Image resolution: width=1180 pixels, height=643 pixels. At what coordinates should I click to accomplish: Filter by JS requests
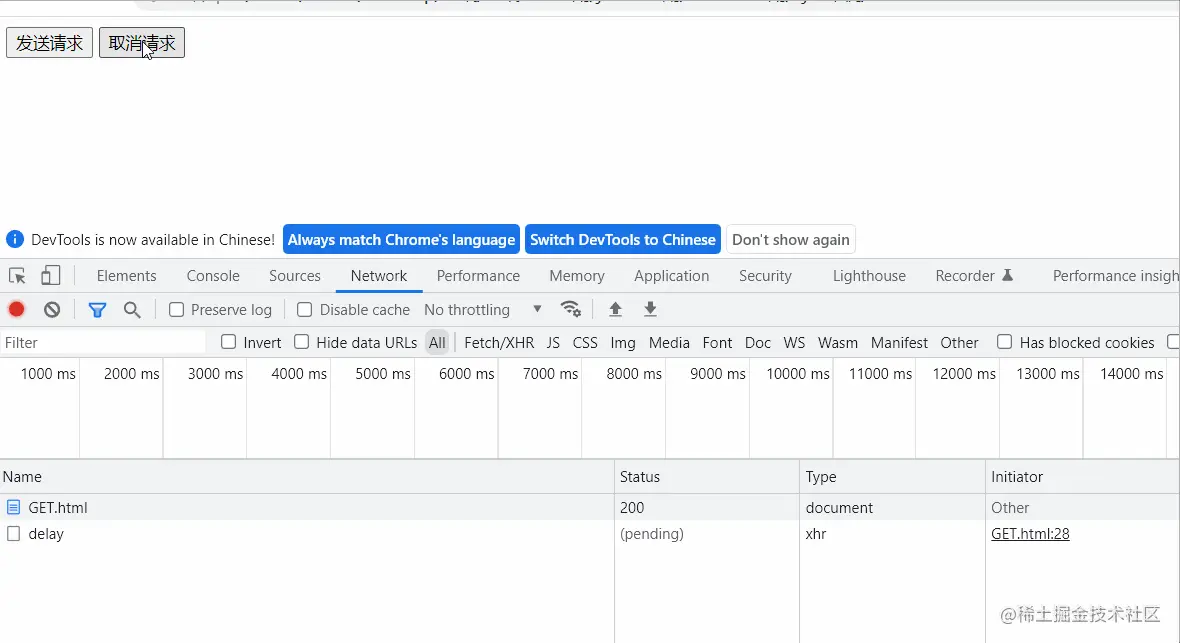553,343
